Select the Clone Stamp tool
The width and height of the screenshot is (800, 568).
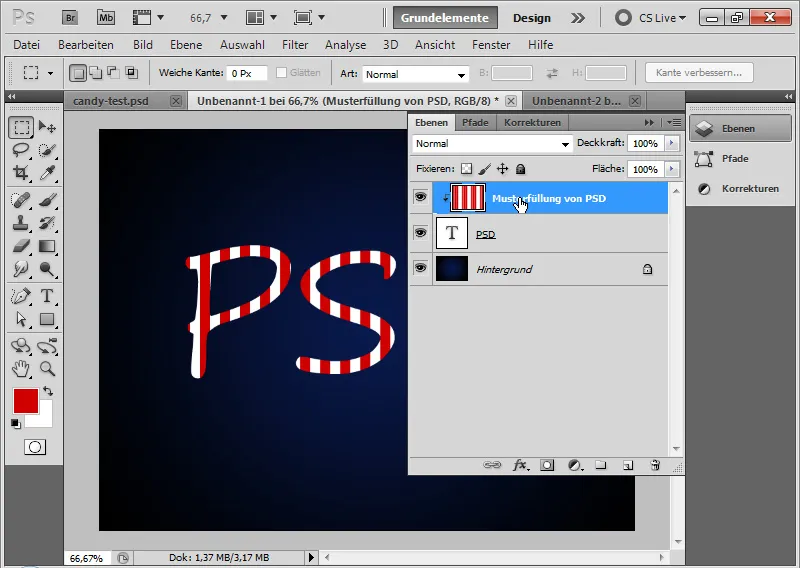[21, 223]
